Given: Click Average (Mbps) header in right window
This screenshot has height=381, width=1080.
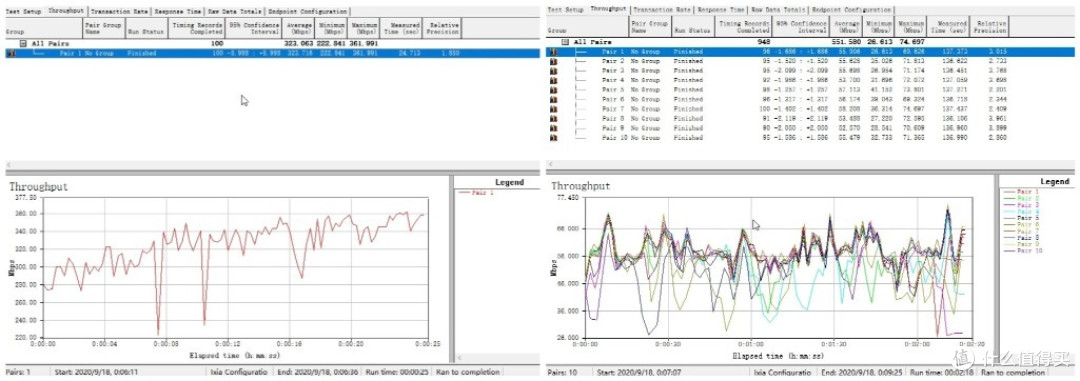Looking at the screenshot, I should coord(846,27).
